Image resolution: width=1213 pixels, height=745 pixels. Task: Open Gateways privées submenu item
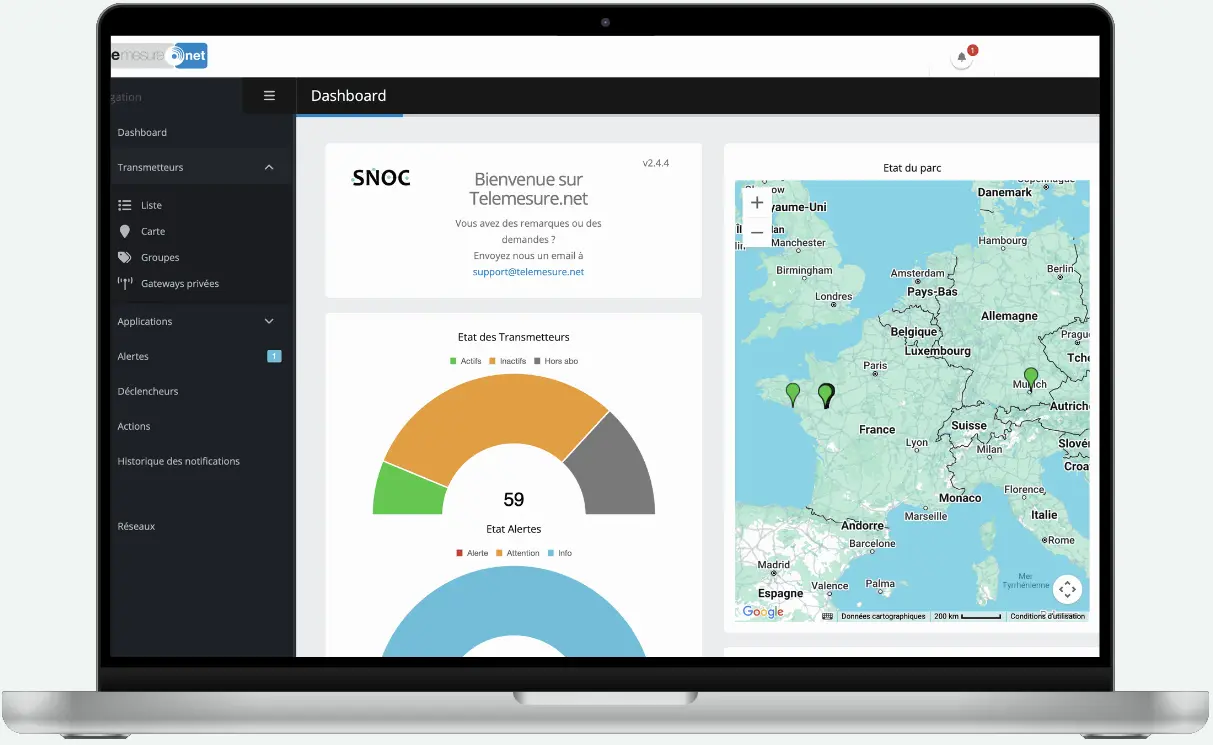point(180,283)
